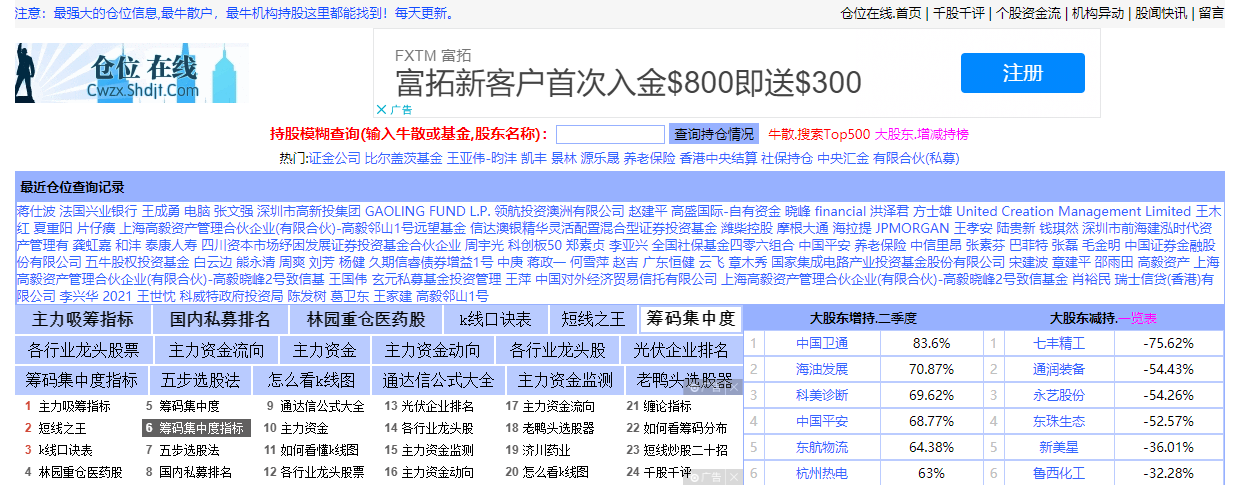The image size is (1249, 485).
Task: Open 东航物流 in the 增持 table
Action: point(822,447)
